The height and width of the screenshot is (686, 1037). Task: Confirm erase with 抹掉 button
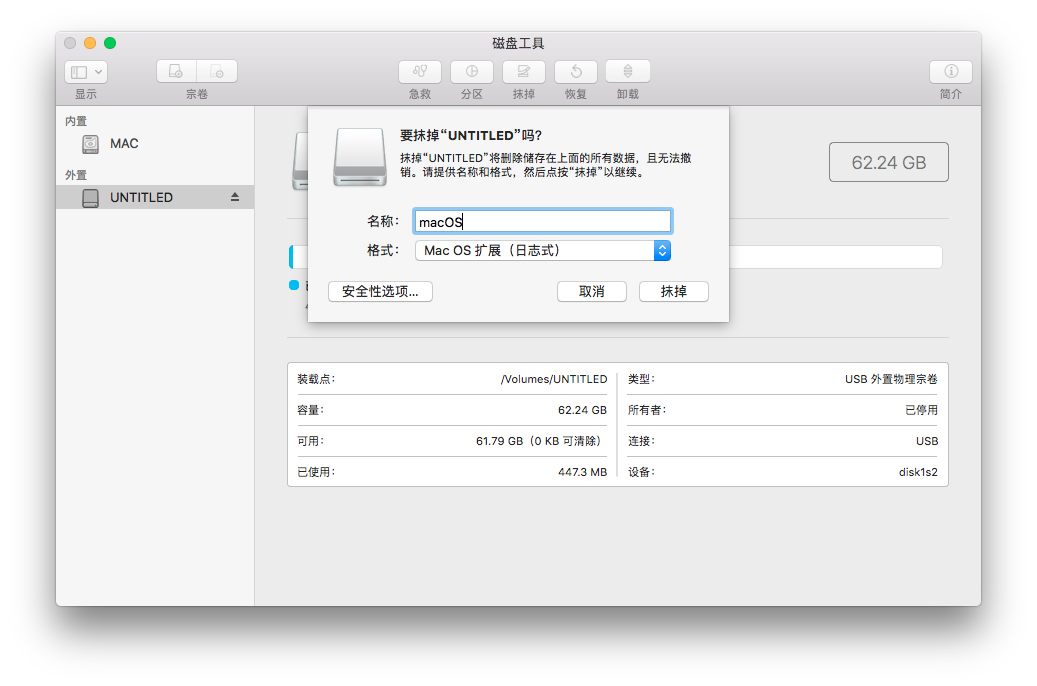click(x=673, y=291)
